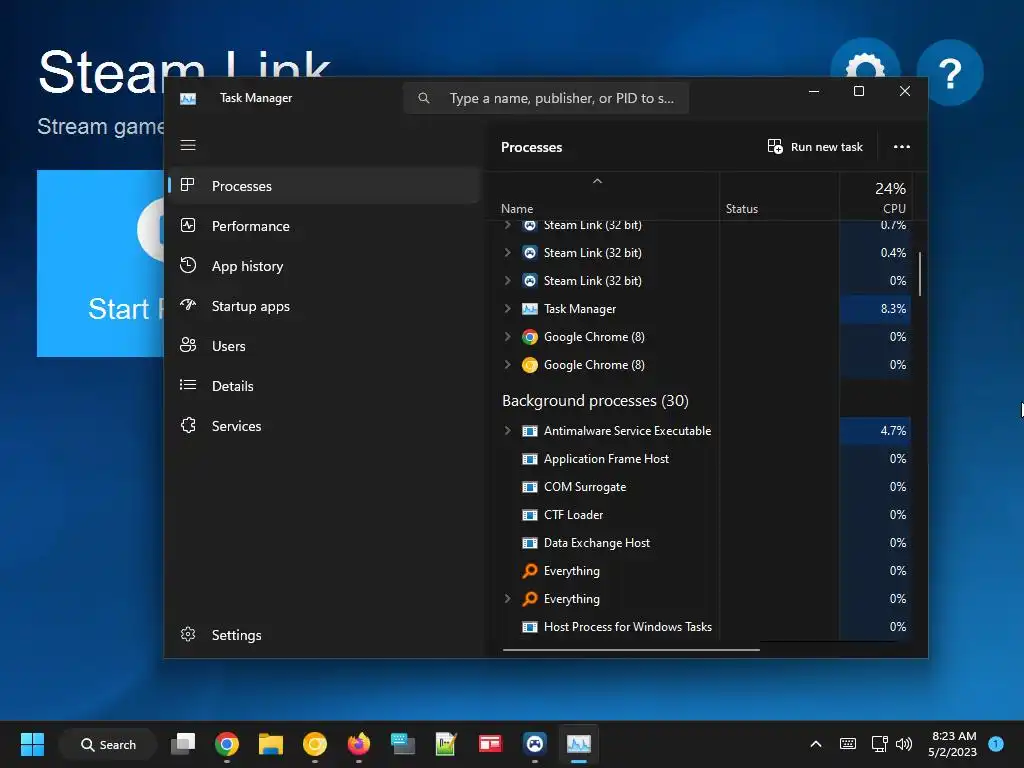The image size is (1024, 768).
Task: Open File Explorer from the taskbar
Action: (270, 744)
